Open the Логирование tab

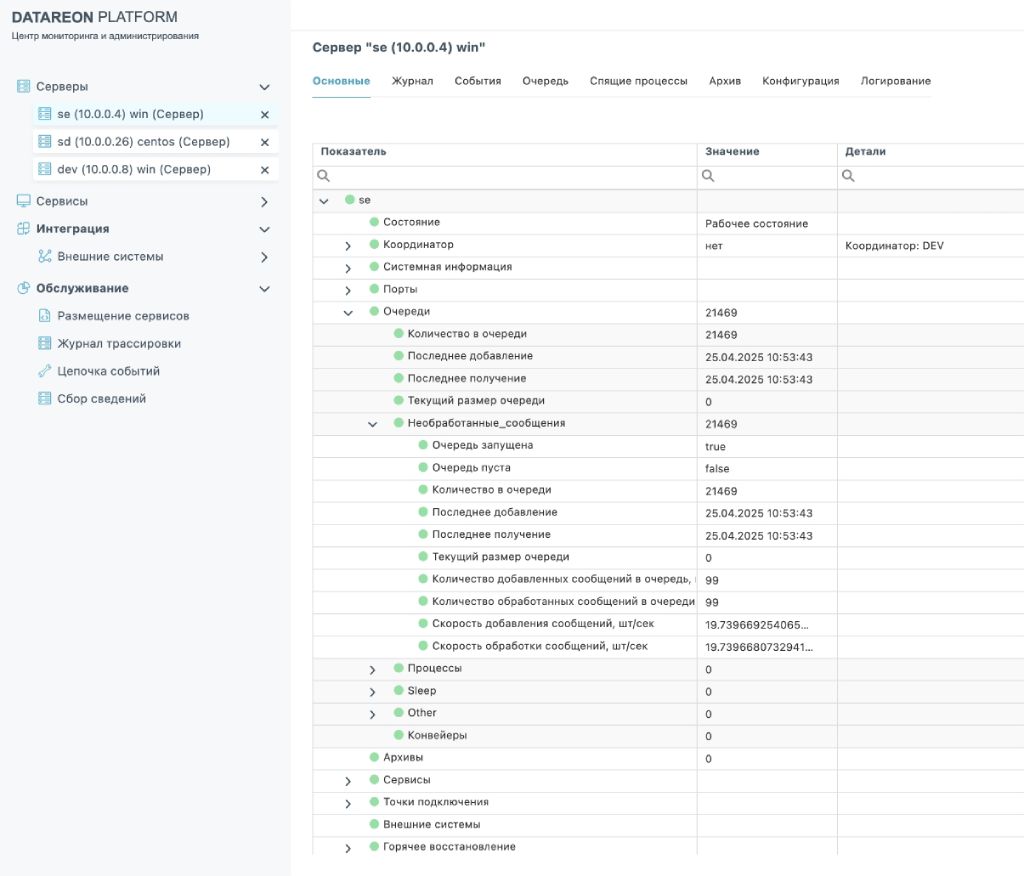click(x=895, y=81)
